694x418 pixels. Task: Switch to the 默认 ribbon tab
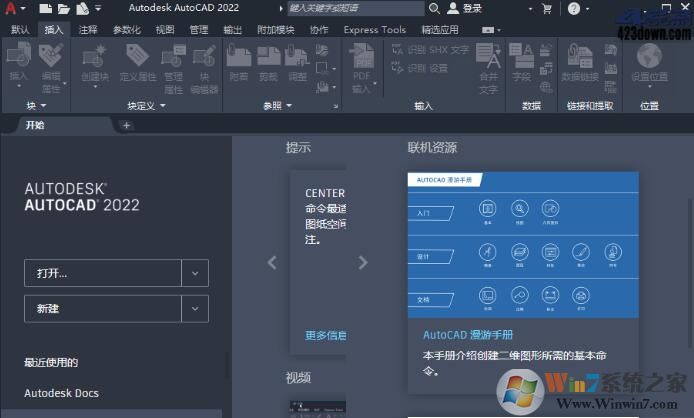coord(20,30)
